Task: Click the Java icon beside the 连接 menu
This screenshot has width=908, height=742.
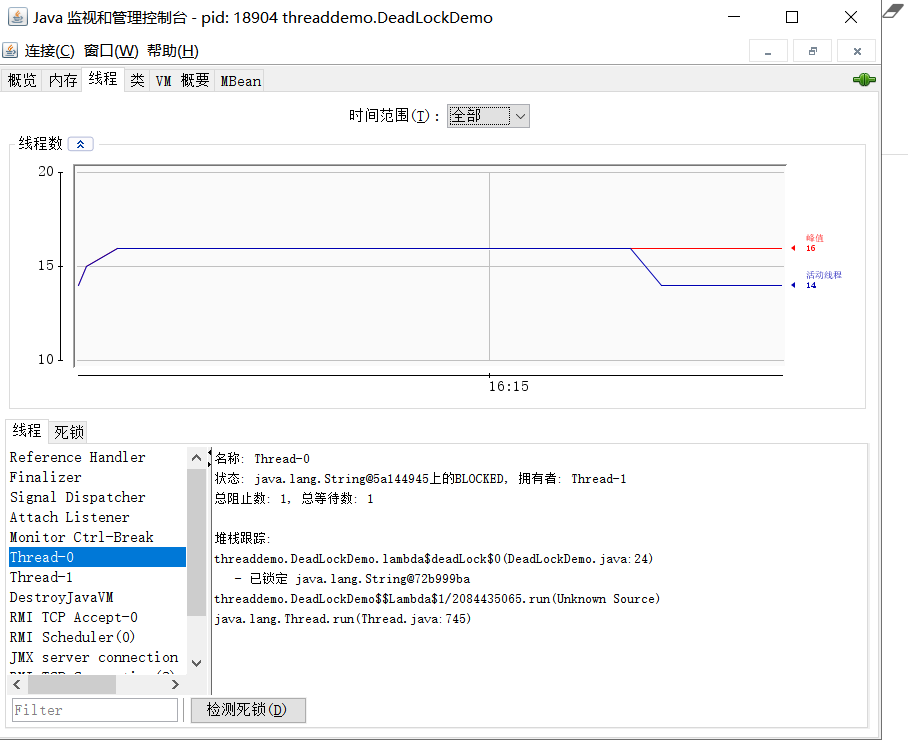Action: click(10, 50)
